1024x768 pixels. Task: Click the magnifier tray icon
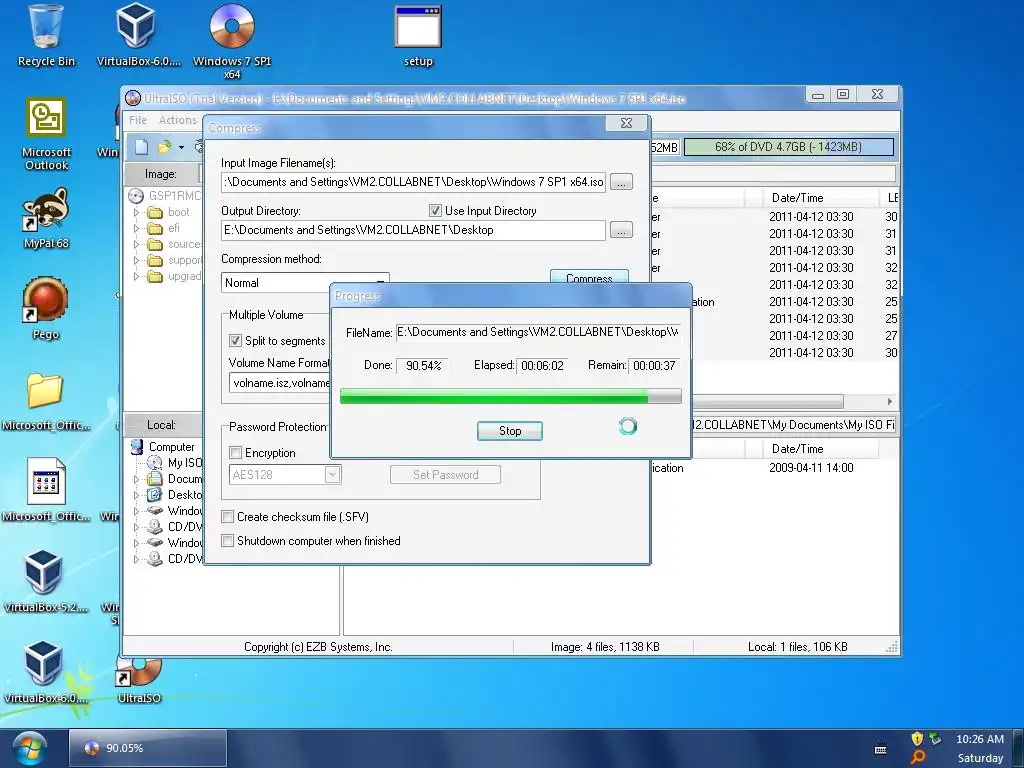click(x=918, y=758)
